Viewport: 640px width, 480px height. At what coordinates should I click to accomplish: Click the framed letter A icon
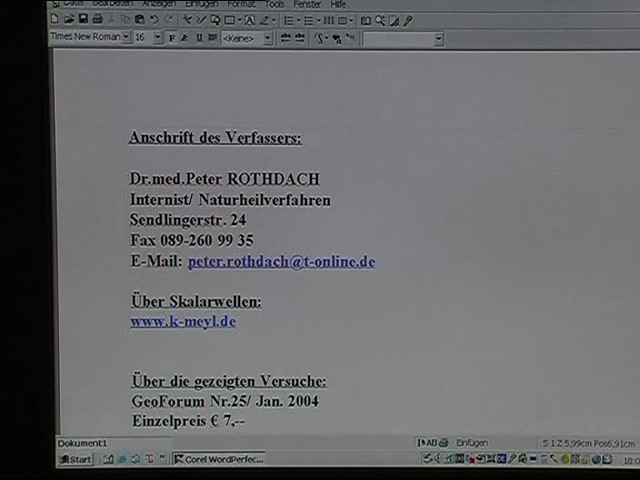pyautogui.click(x=249, y=20)
